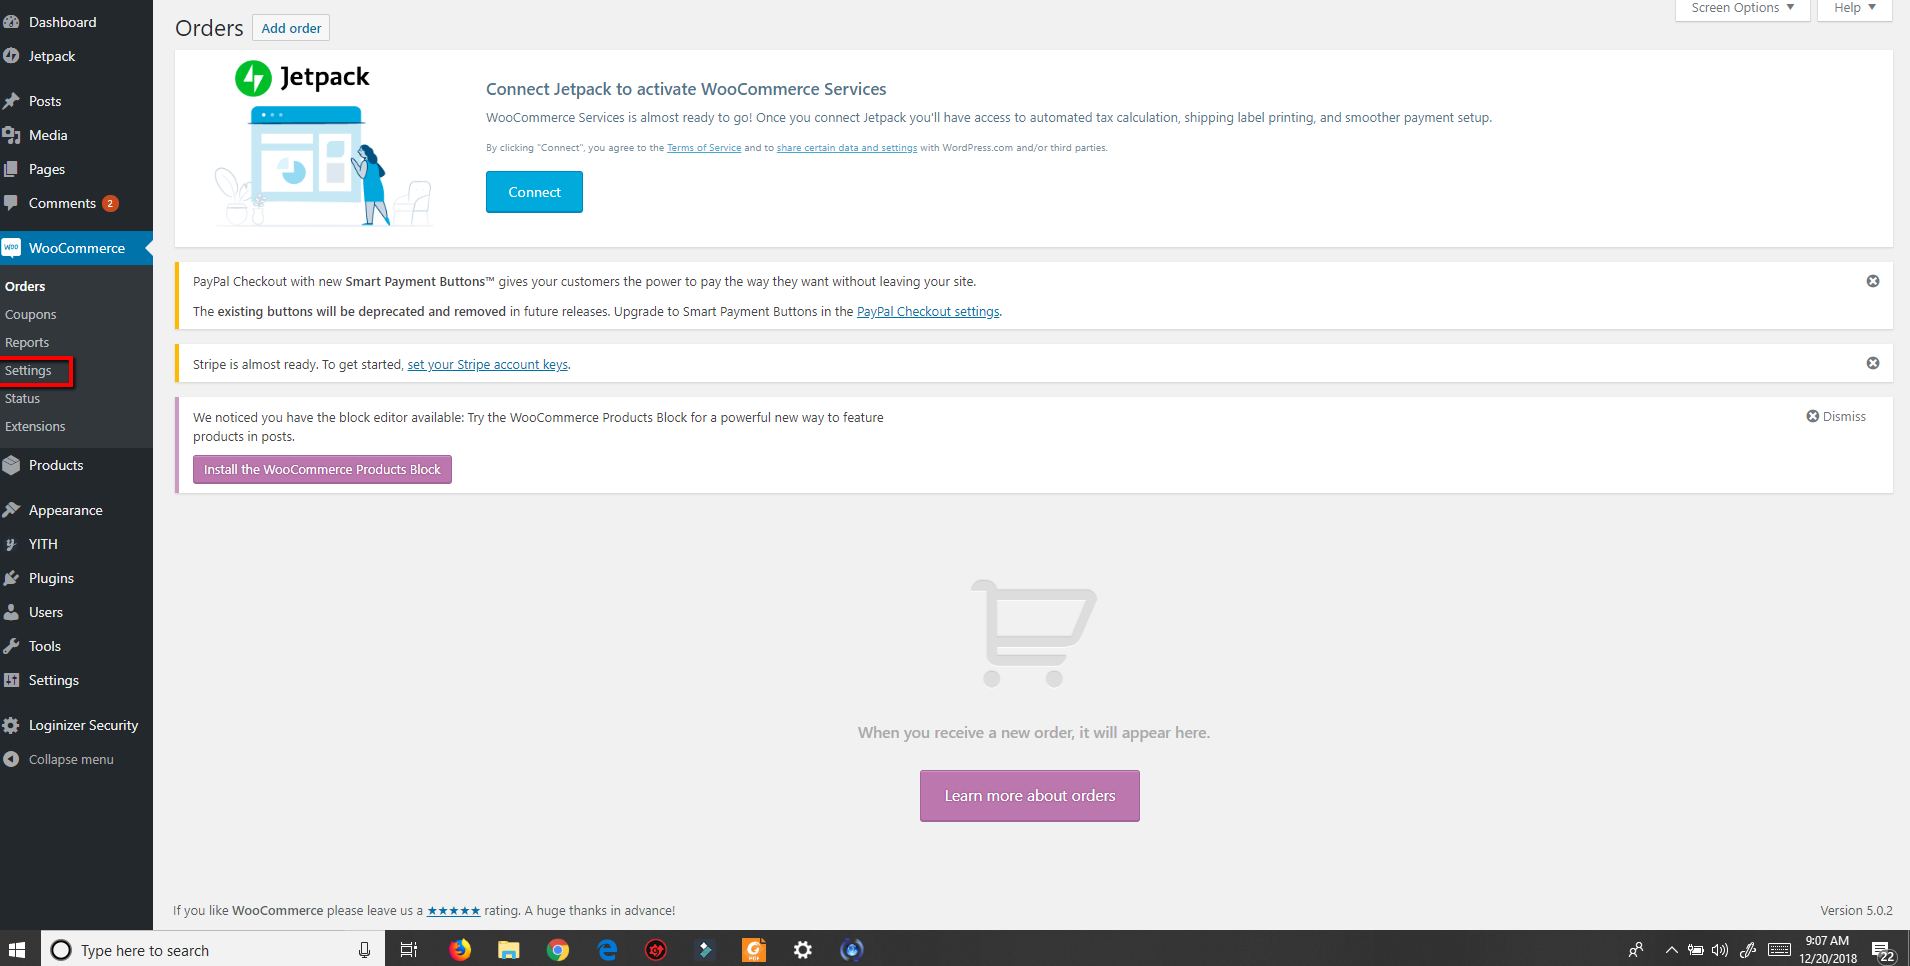Click the Users person icon
Viewport: 1910px width, 966px height.
11,612
